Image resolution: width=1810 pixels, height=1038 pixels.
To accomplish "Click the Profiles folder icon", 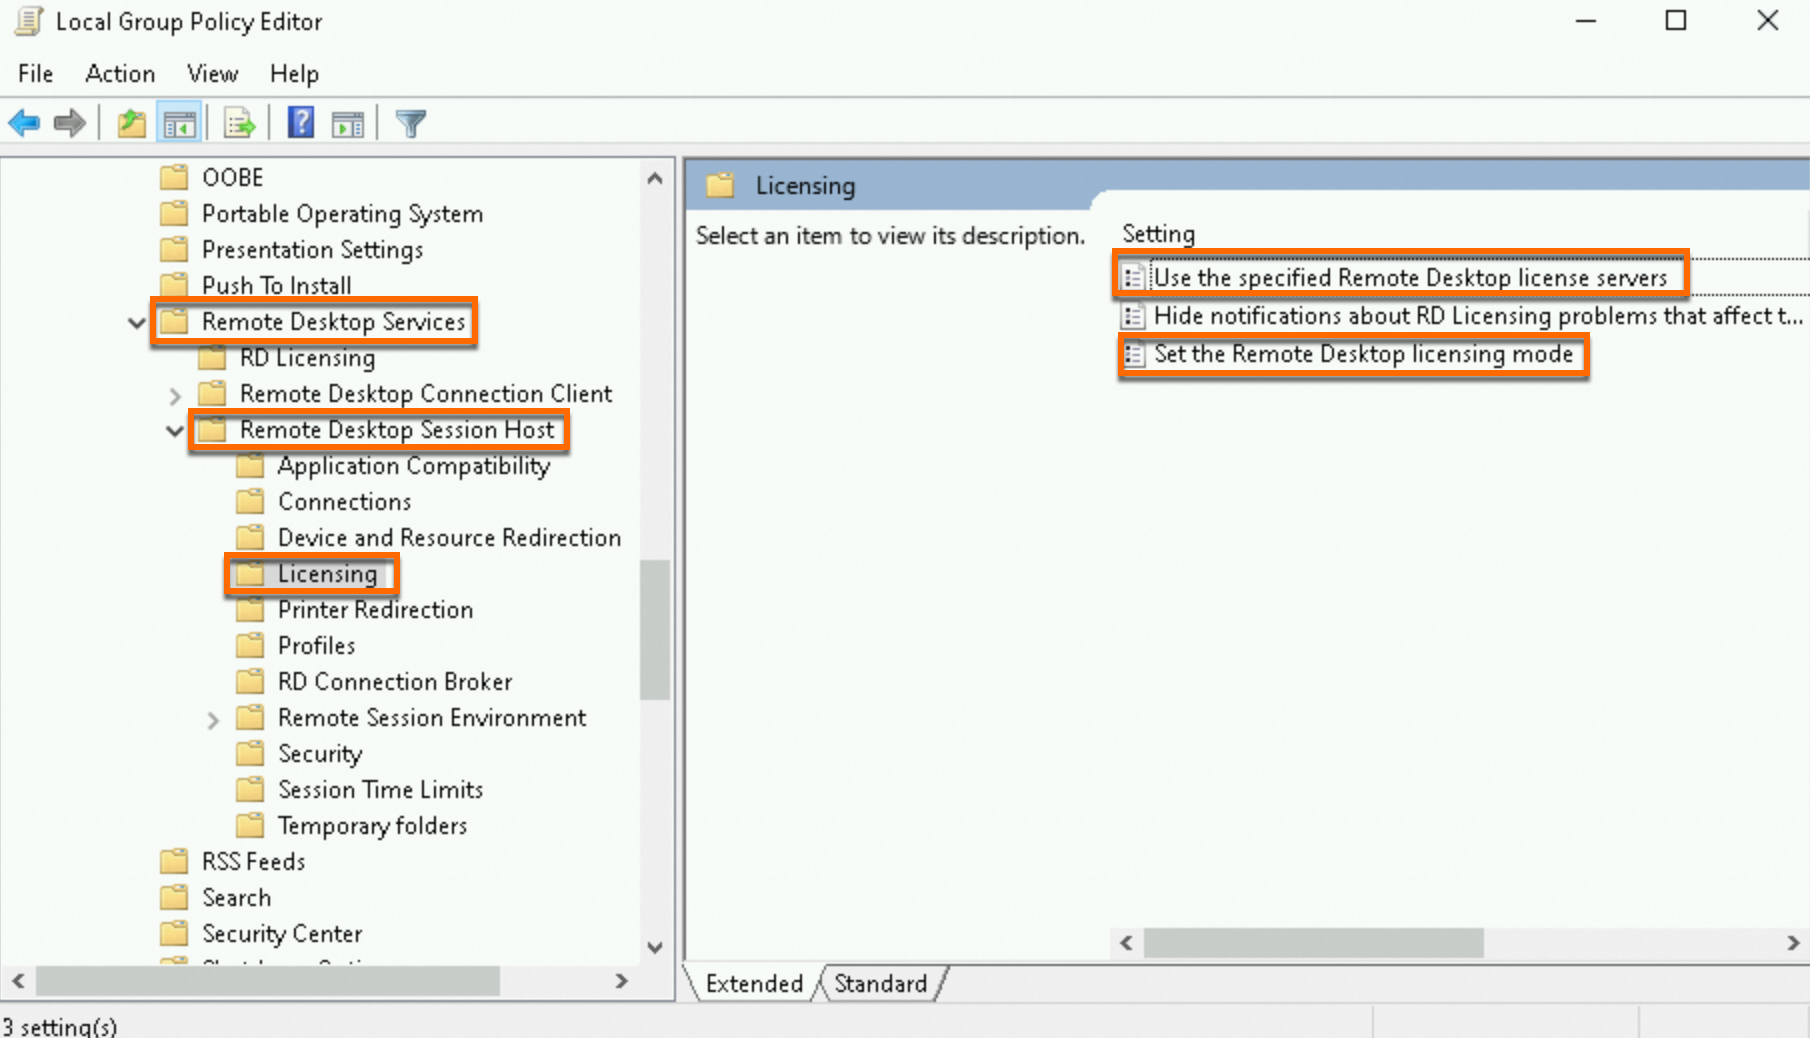I will coord(250,646).
